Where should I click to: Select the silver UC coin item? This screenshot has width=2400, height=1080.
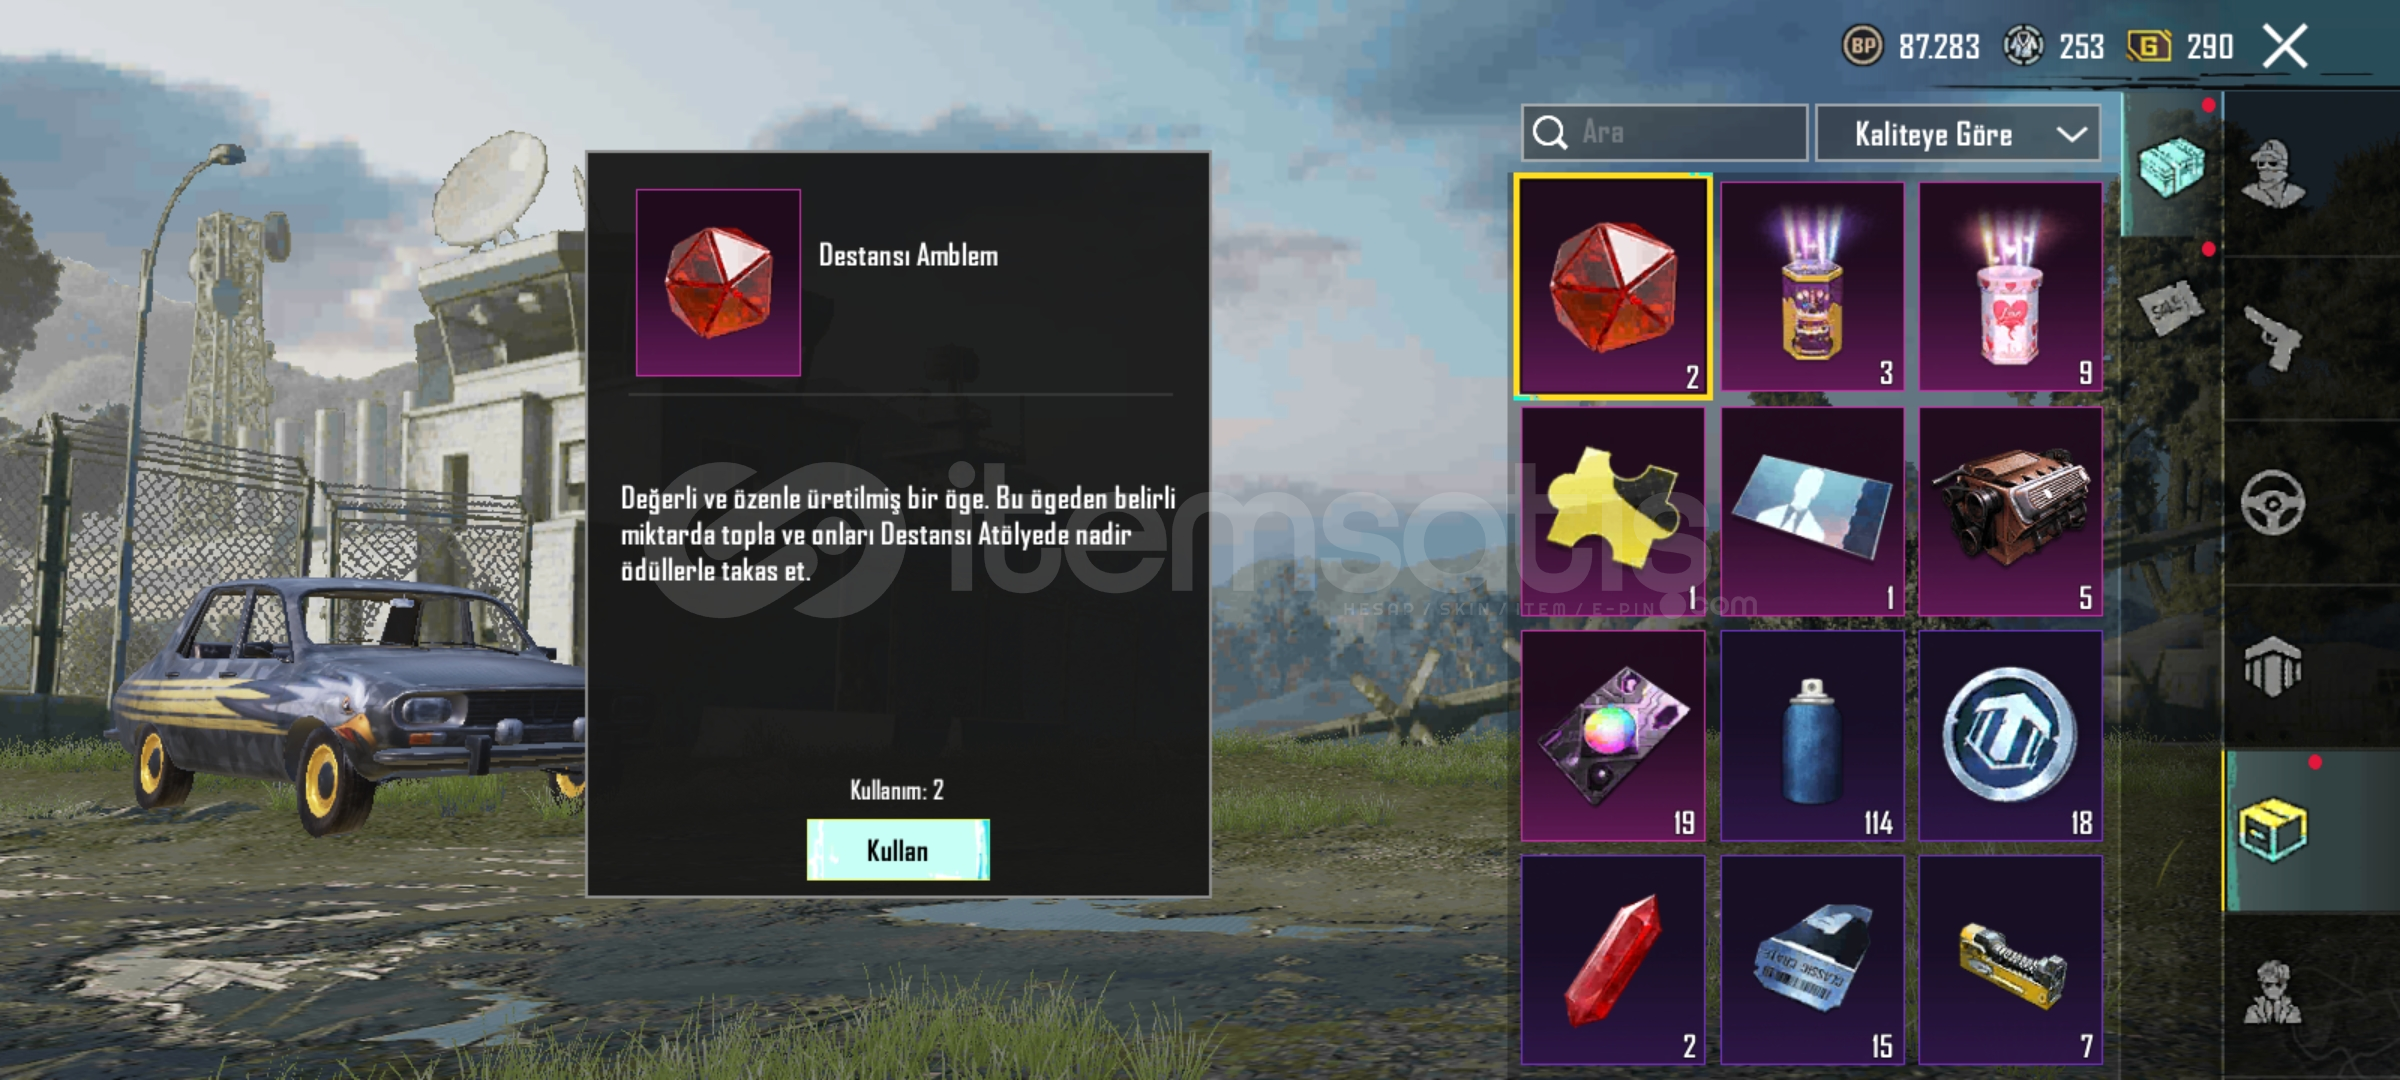click(x=2010, y=736)
